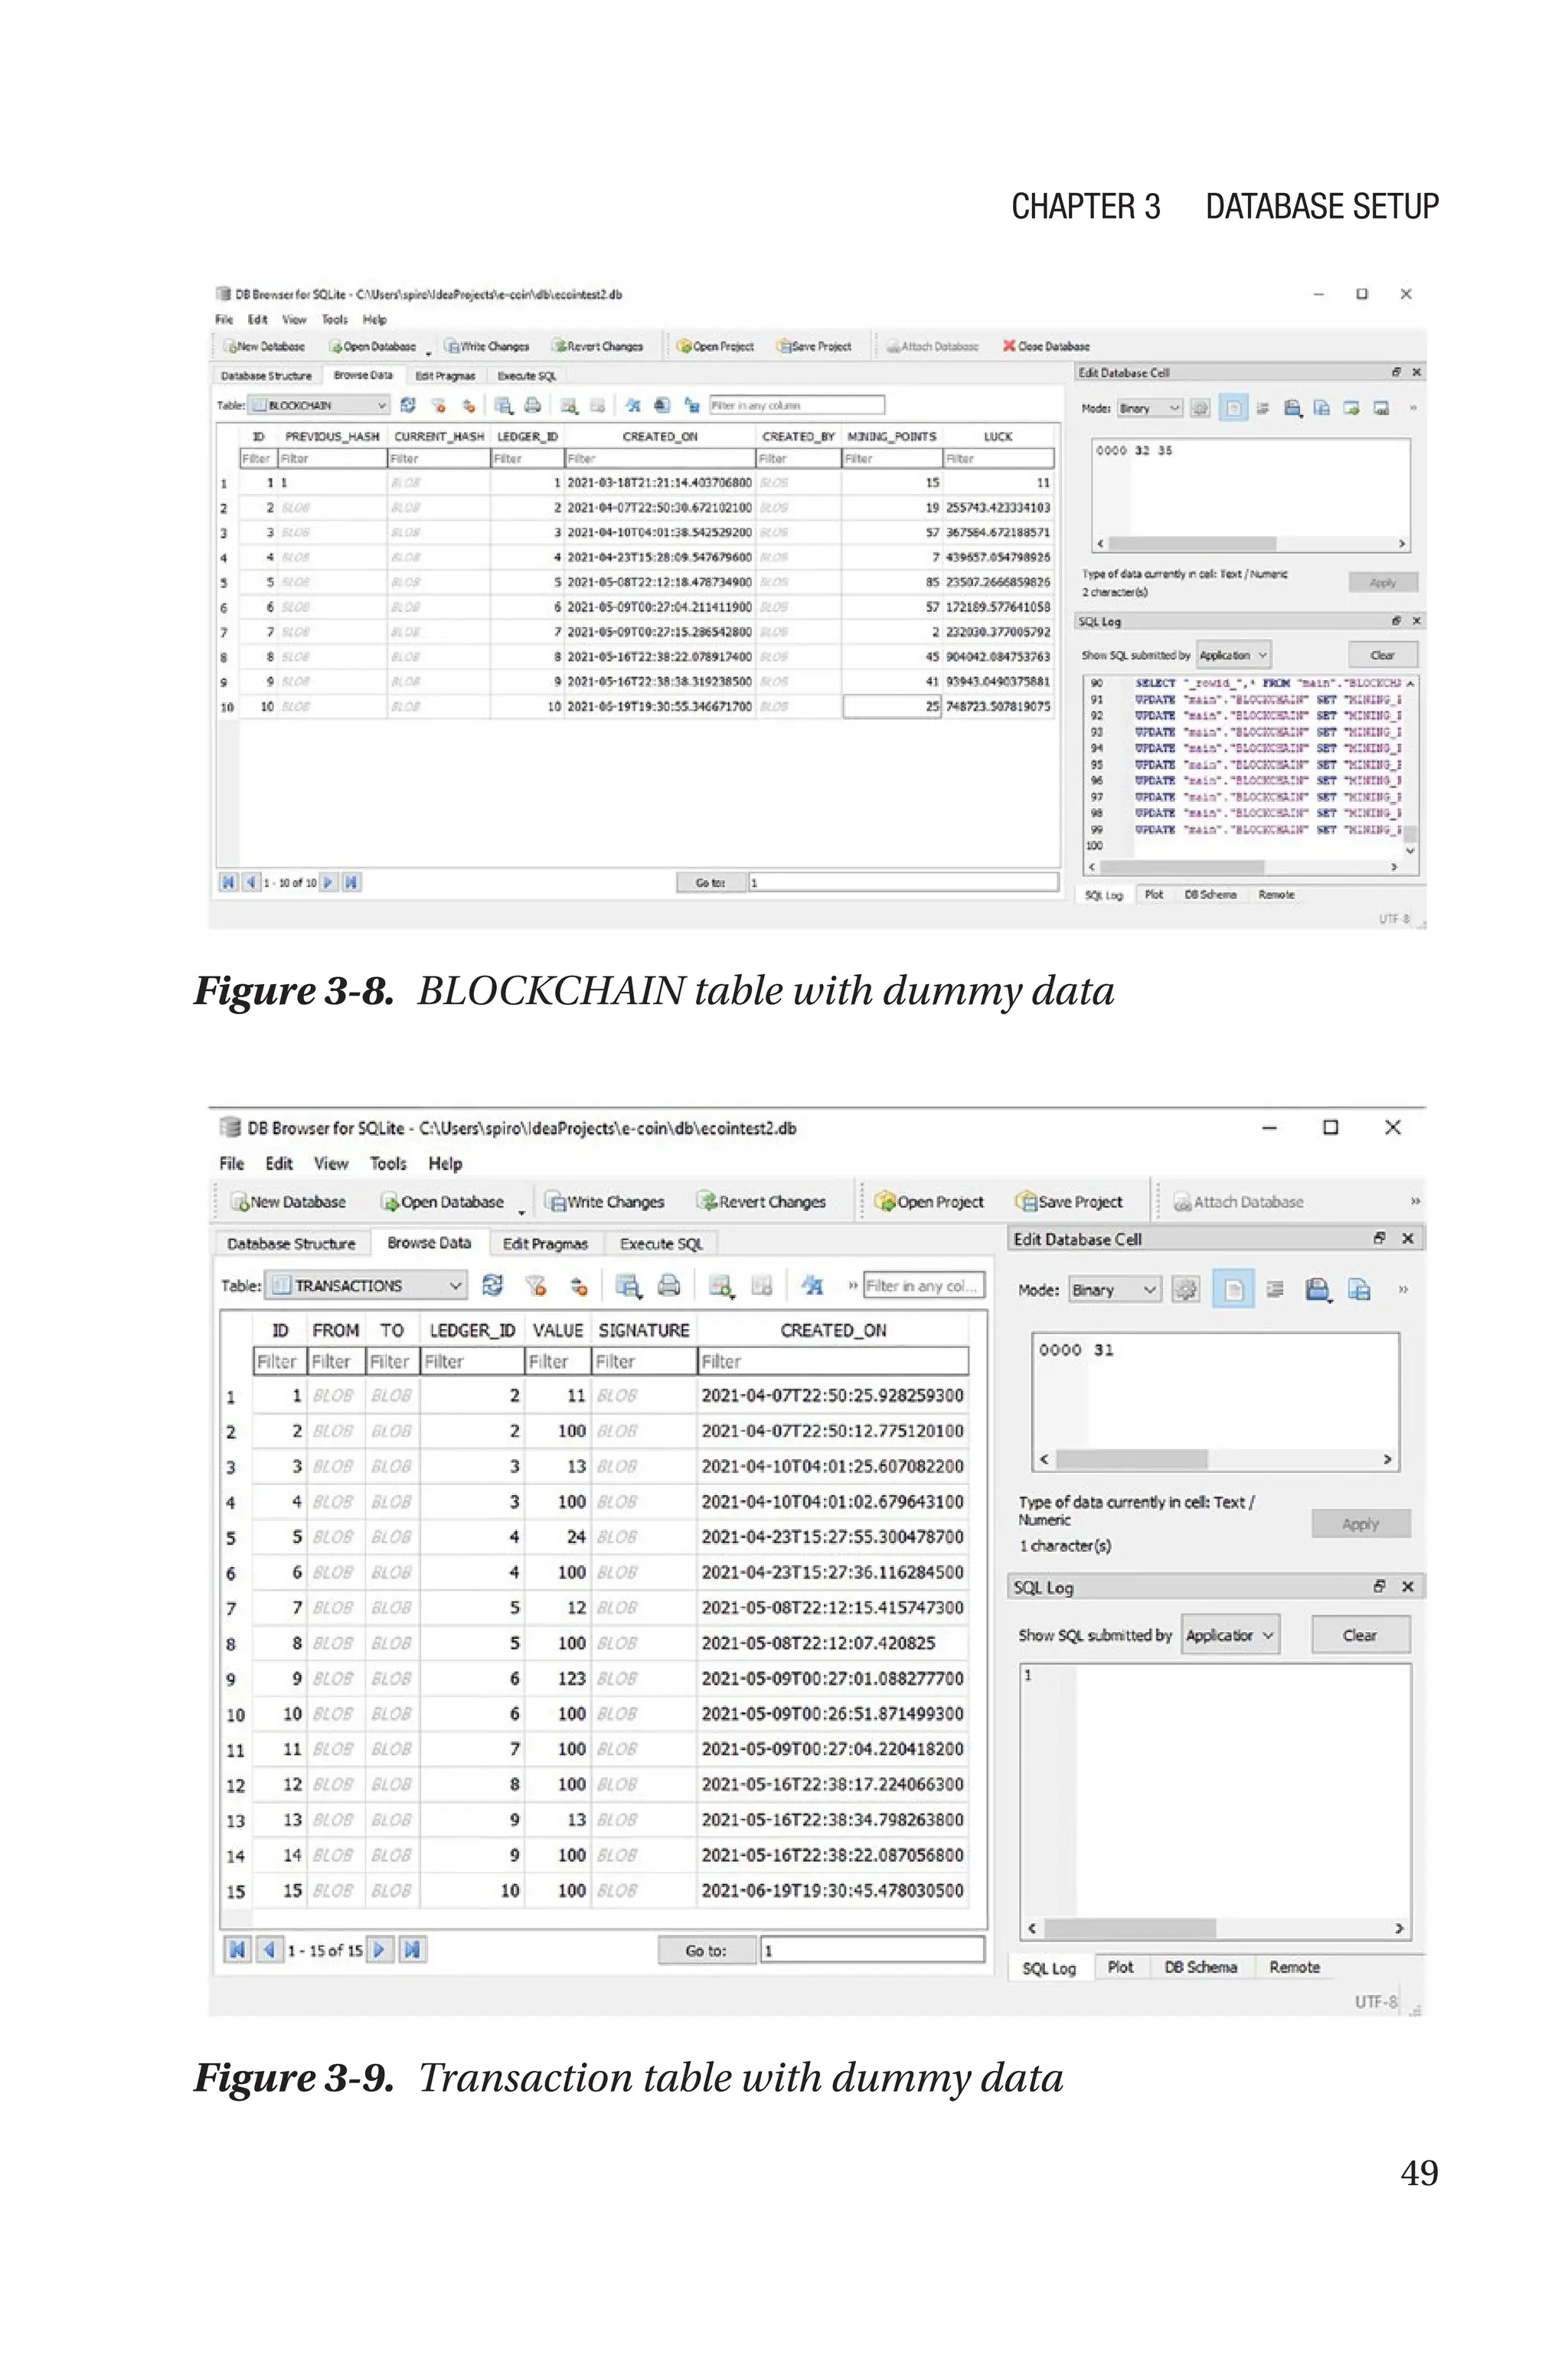The height and width of the screenshot is (2378, 1568).
Task: Select LUCK cell '748723.507819075' in BLOCKCHAIN
Action: pyautogui.click(x=998, y=706)
